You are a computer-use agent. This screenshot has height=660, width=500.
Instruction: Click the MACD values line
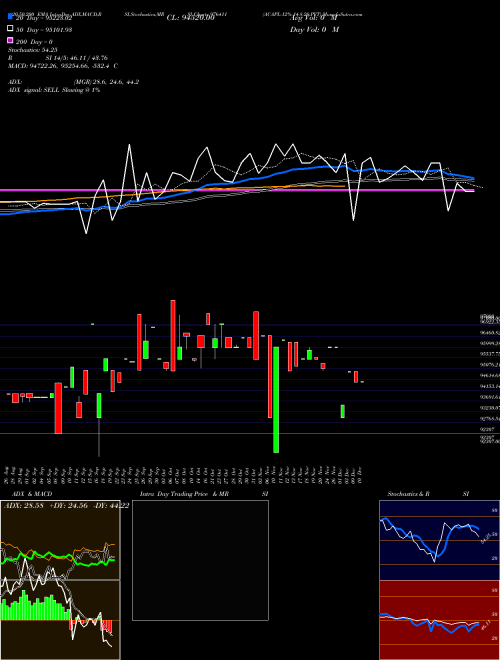pos(63,66)
